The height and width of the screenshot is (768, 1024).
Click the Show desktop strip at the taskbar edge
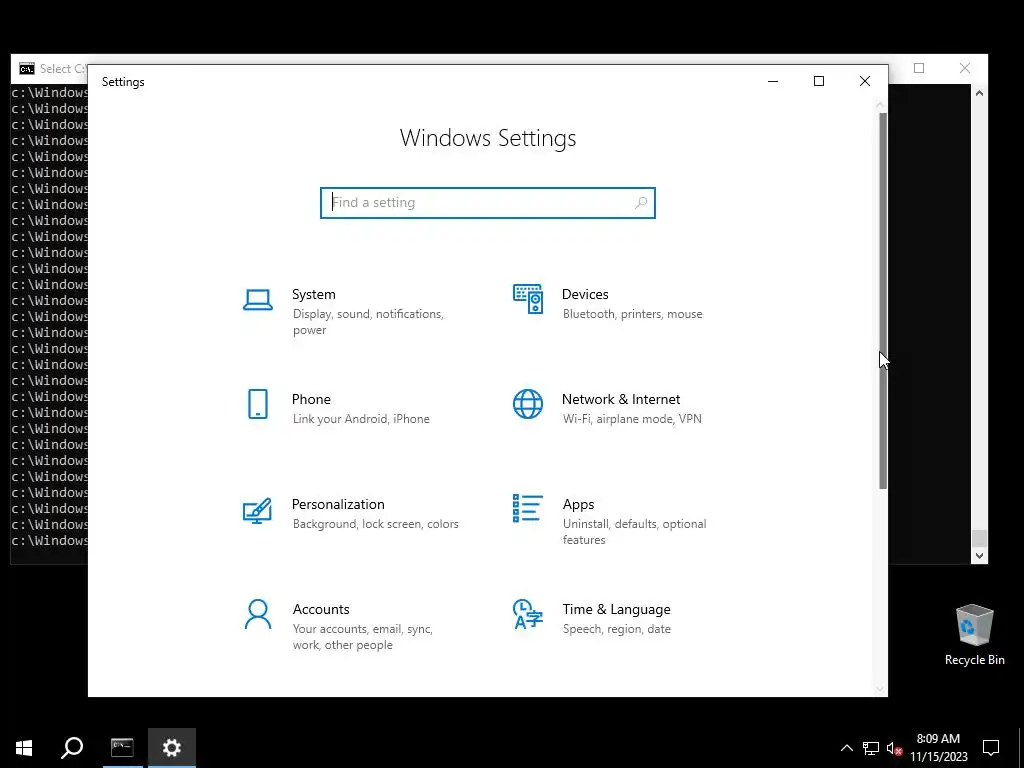1021,748
